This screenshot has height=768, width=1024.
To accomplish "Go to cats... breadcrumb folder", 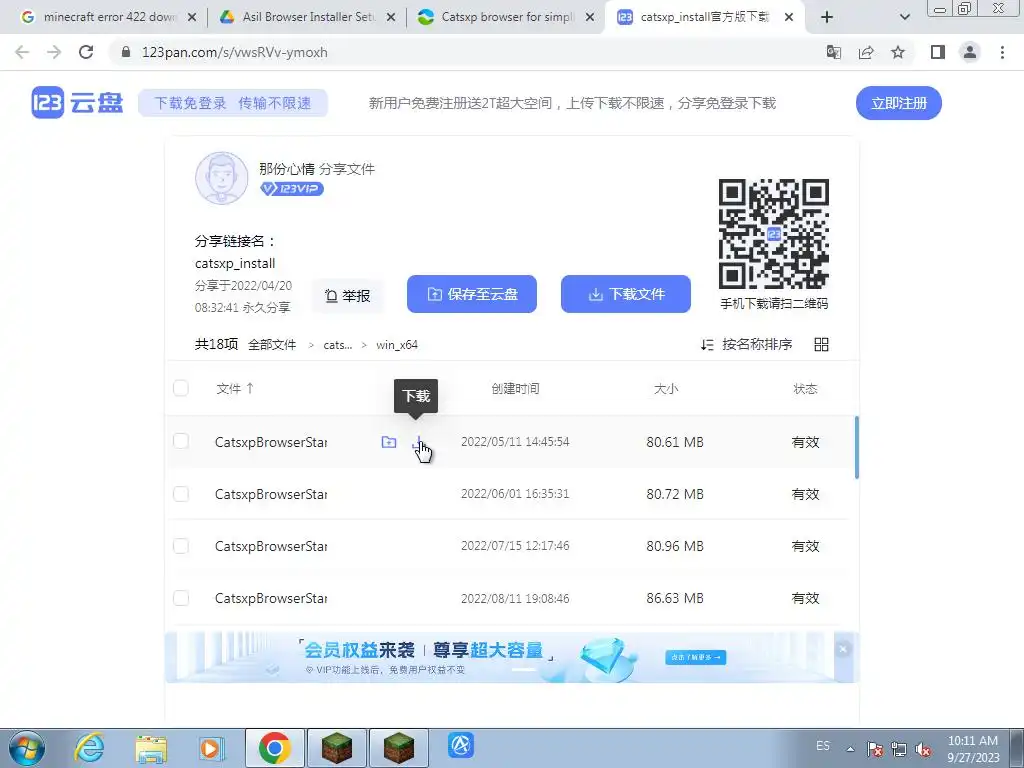I will click(x=338, y=345).
